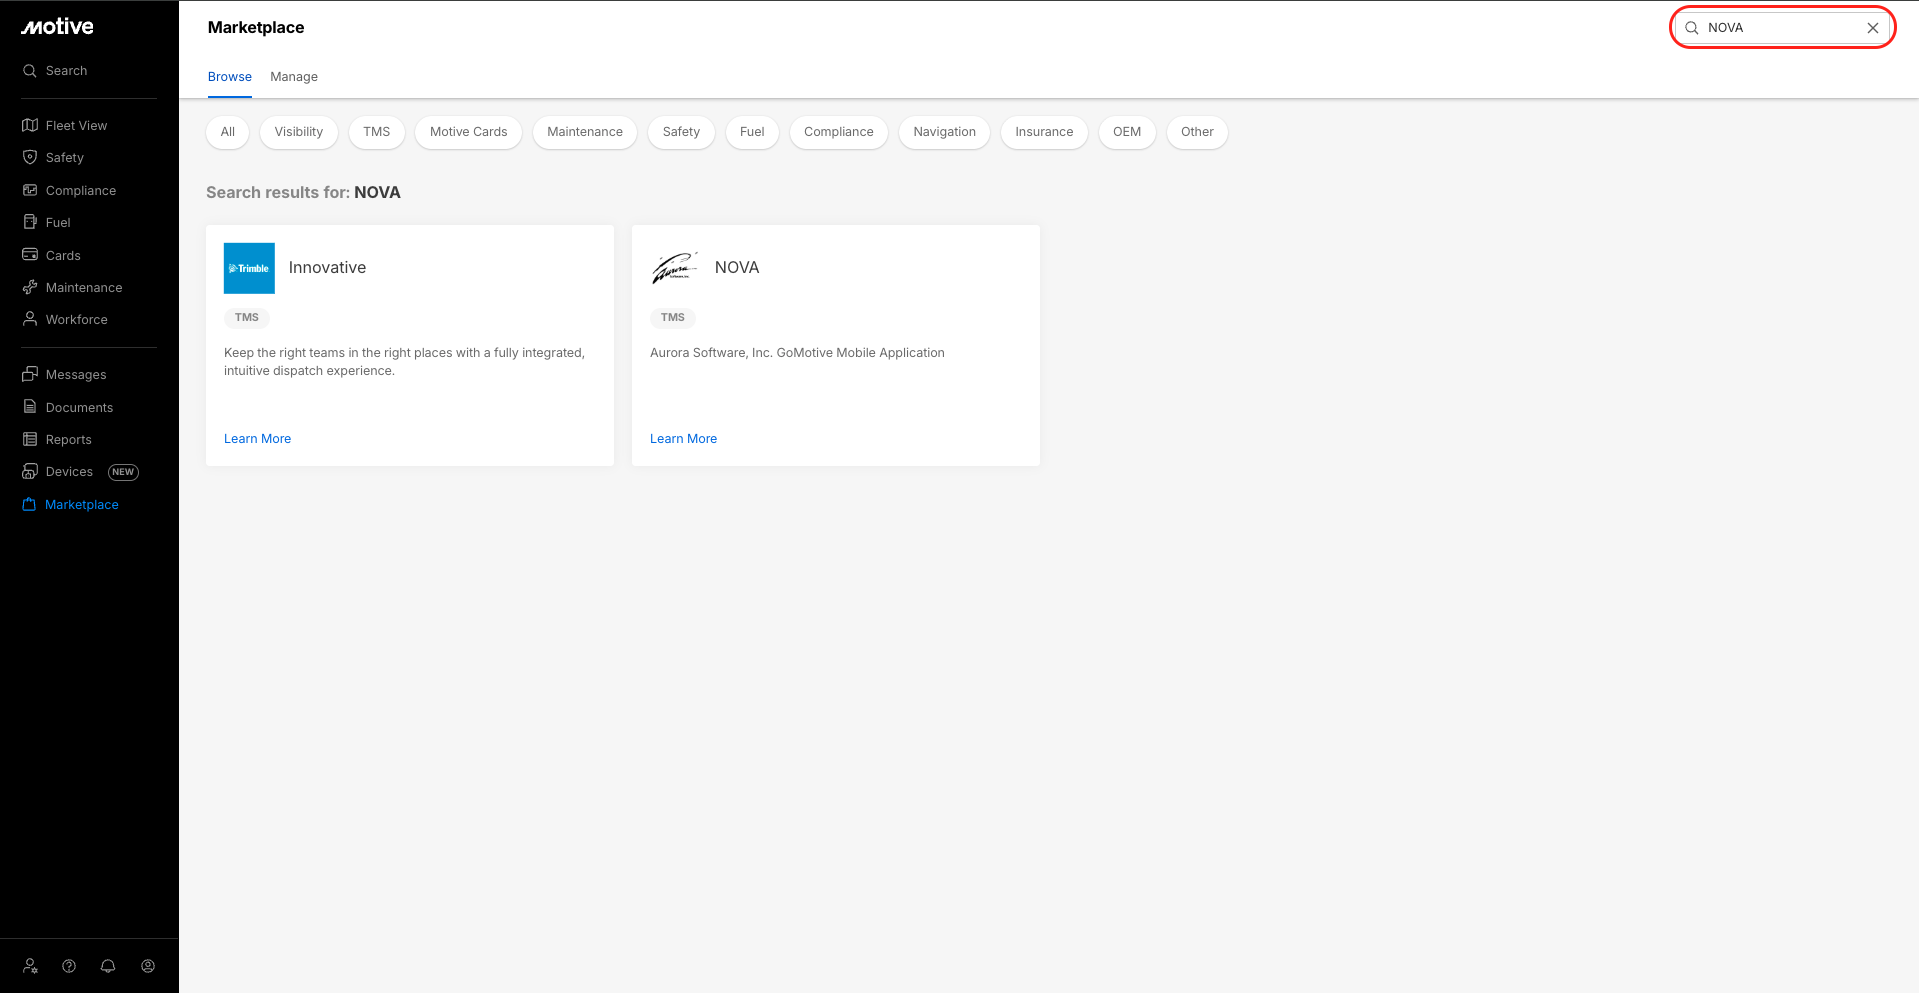
Task: Filter by TMS category chip
Action: [377, 132]
